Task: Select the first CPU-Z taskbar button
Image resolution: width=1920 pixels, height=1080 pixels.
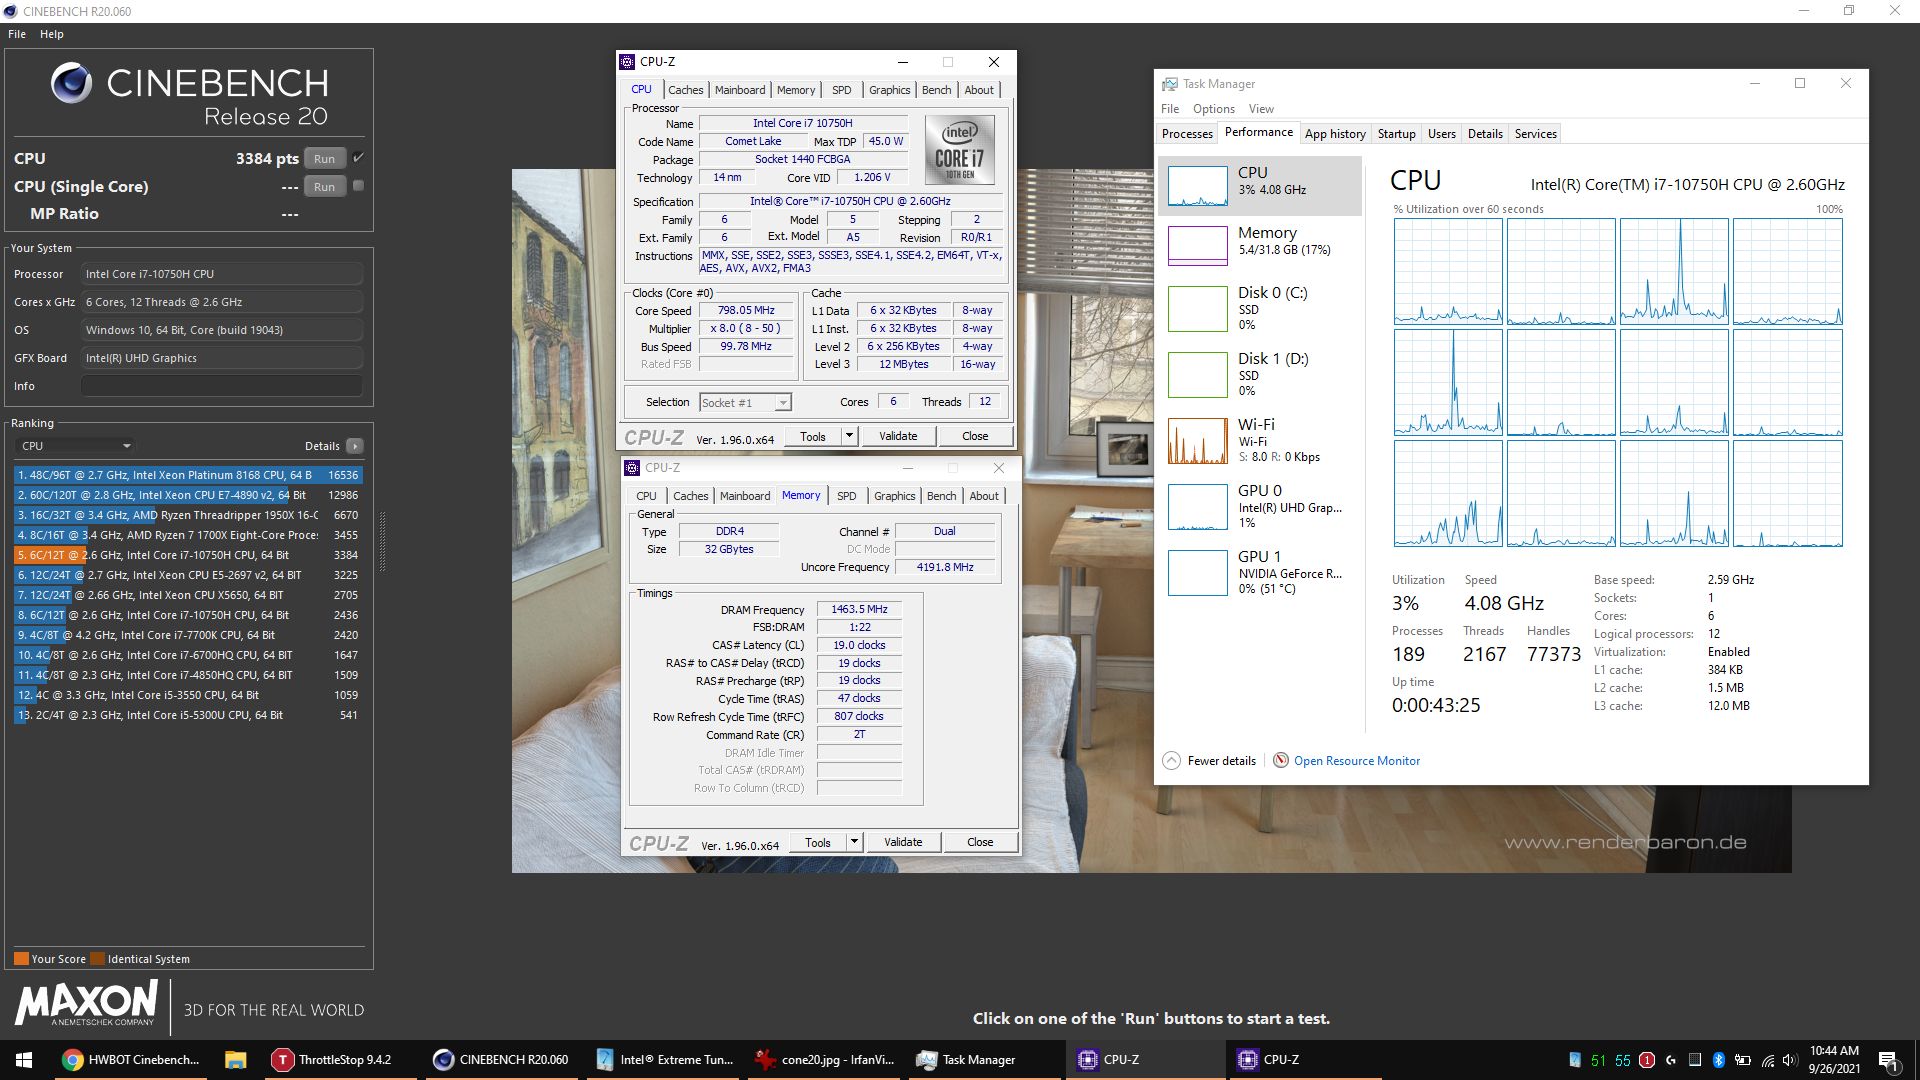Action: coord(1145,1060)
